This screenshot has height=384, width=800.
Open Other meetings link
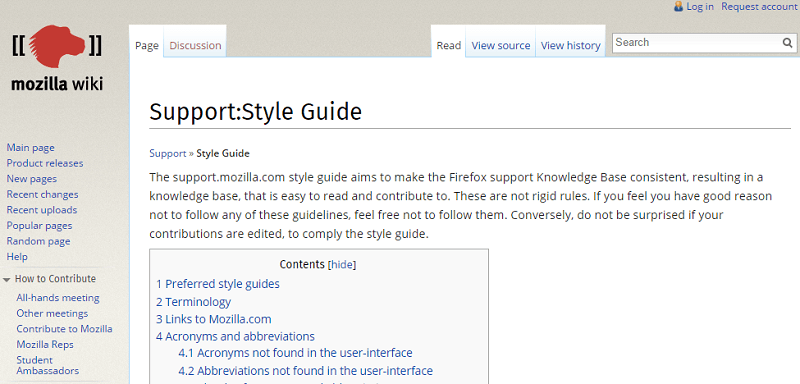(x=52, y=314)
